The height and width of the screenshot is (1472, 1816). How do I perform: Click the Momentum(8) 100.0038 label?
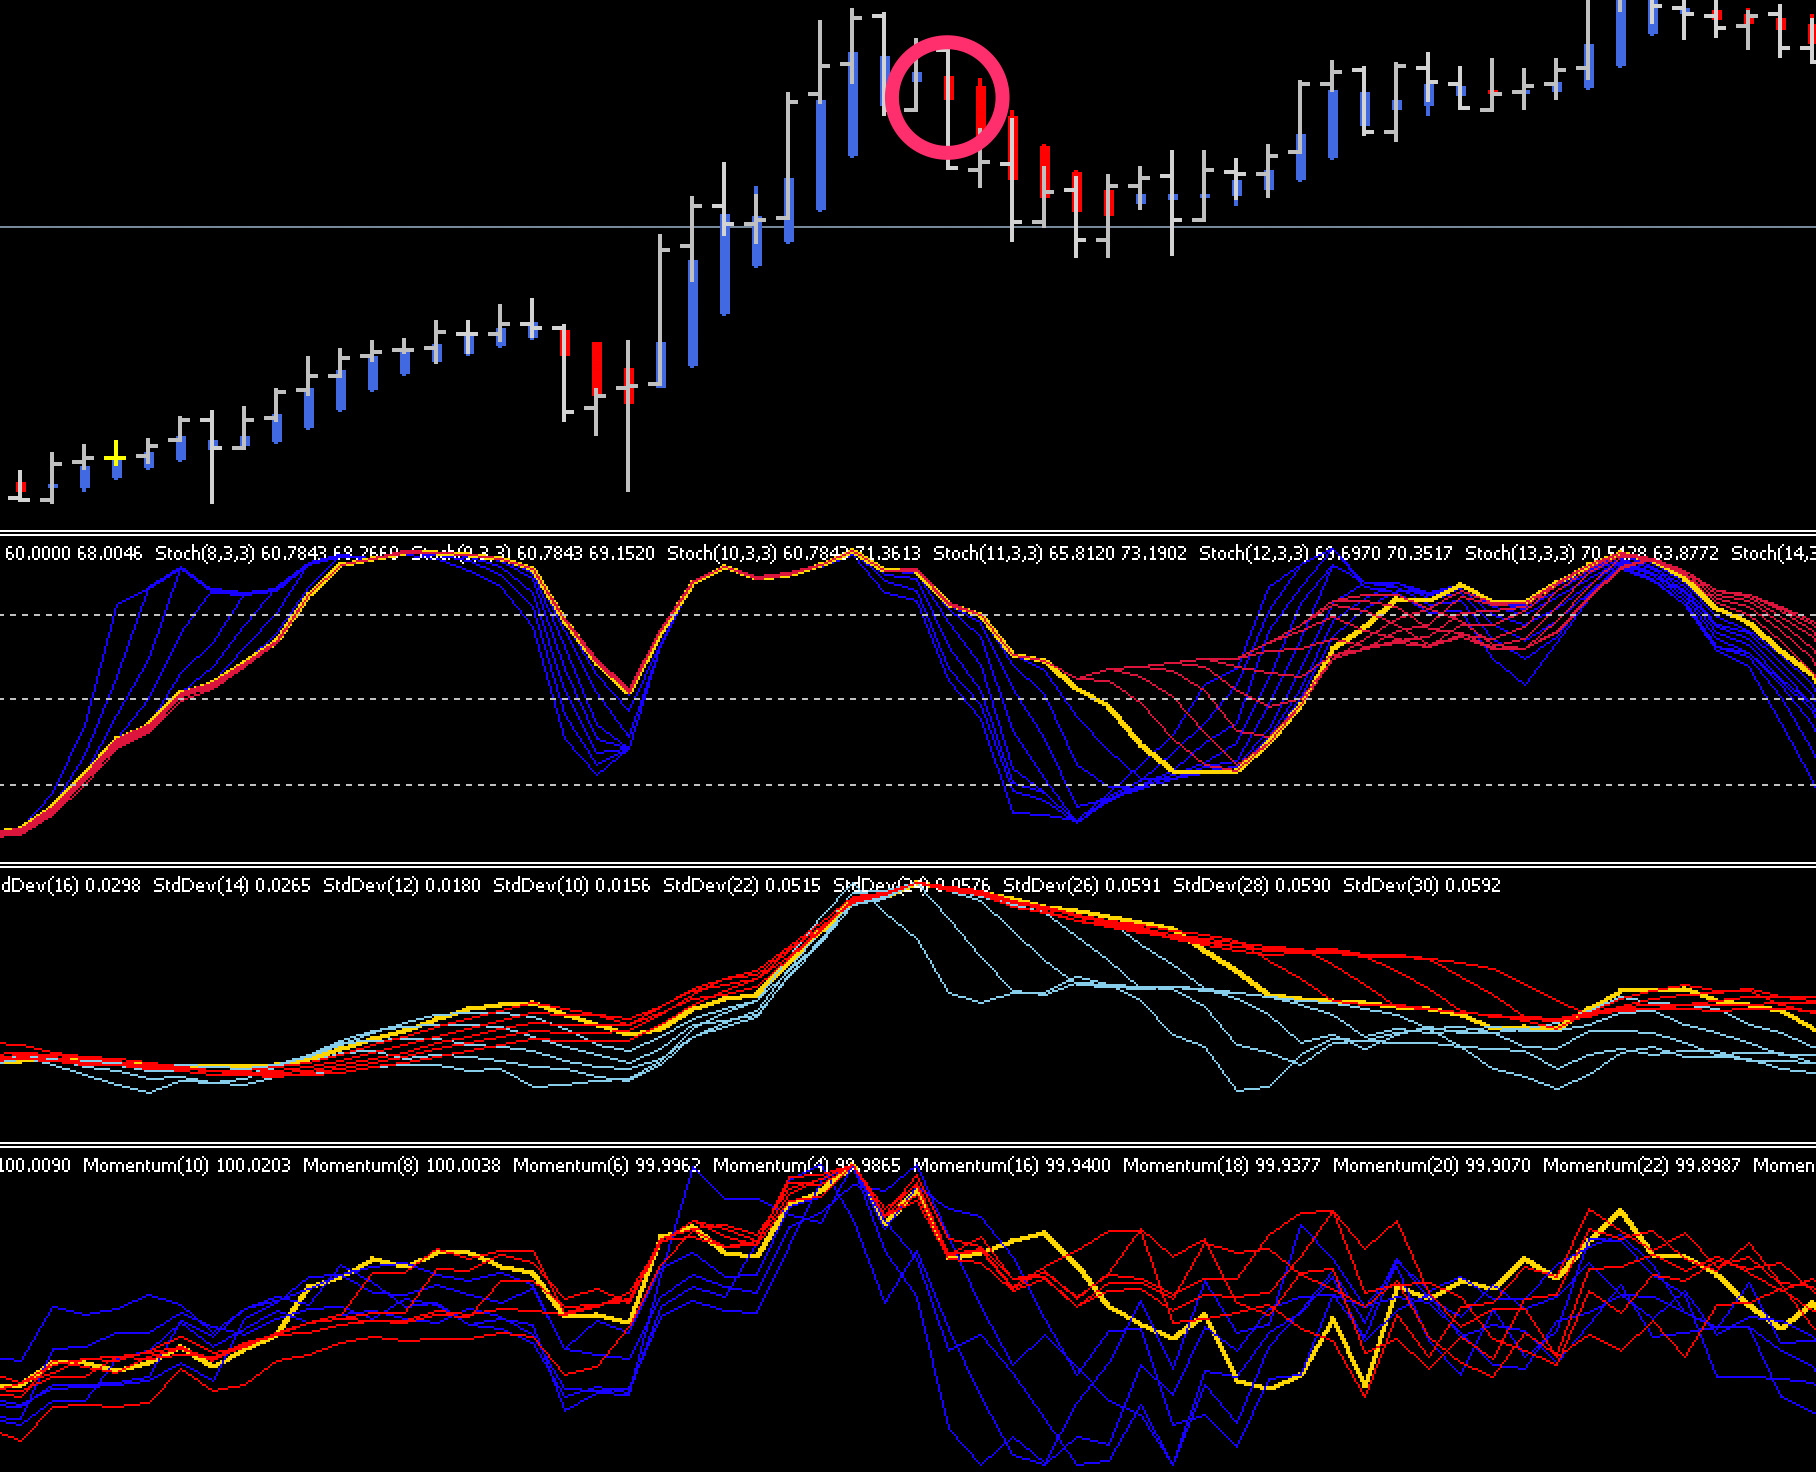pyautogui.click(x=402, y=1165)
